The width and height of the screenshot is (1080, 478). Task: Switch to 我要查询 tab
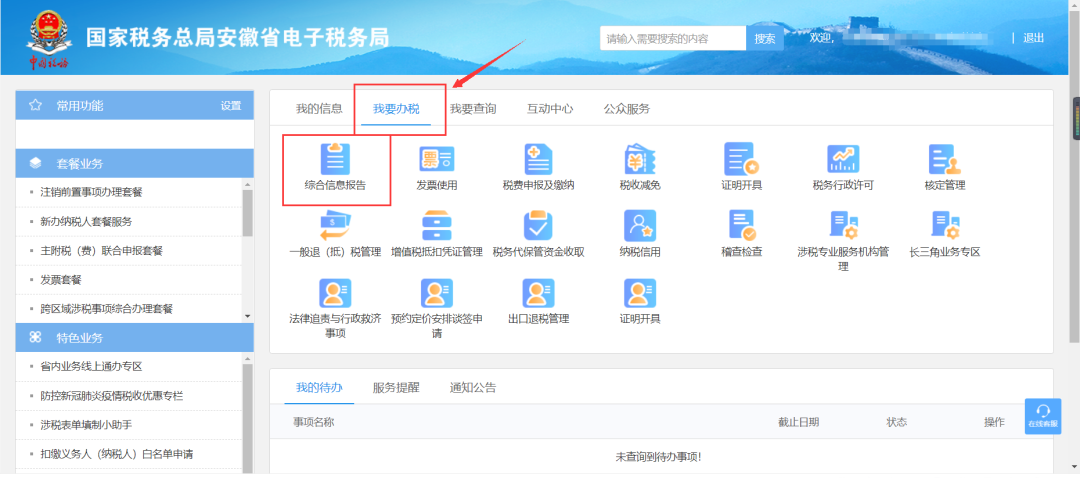(473, 109)
